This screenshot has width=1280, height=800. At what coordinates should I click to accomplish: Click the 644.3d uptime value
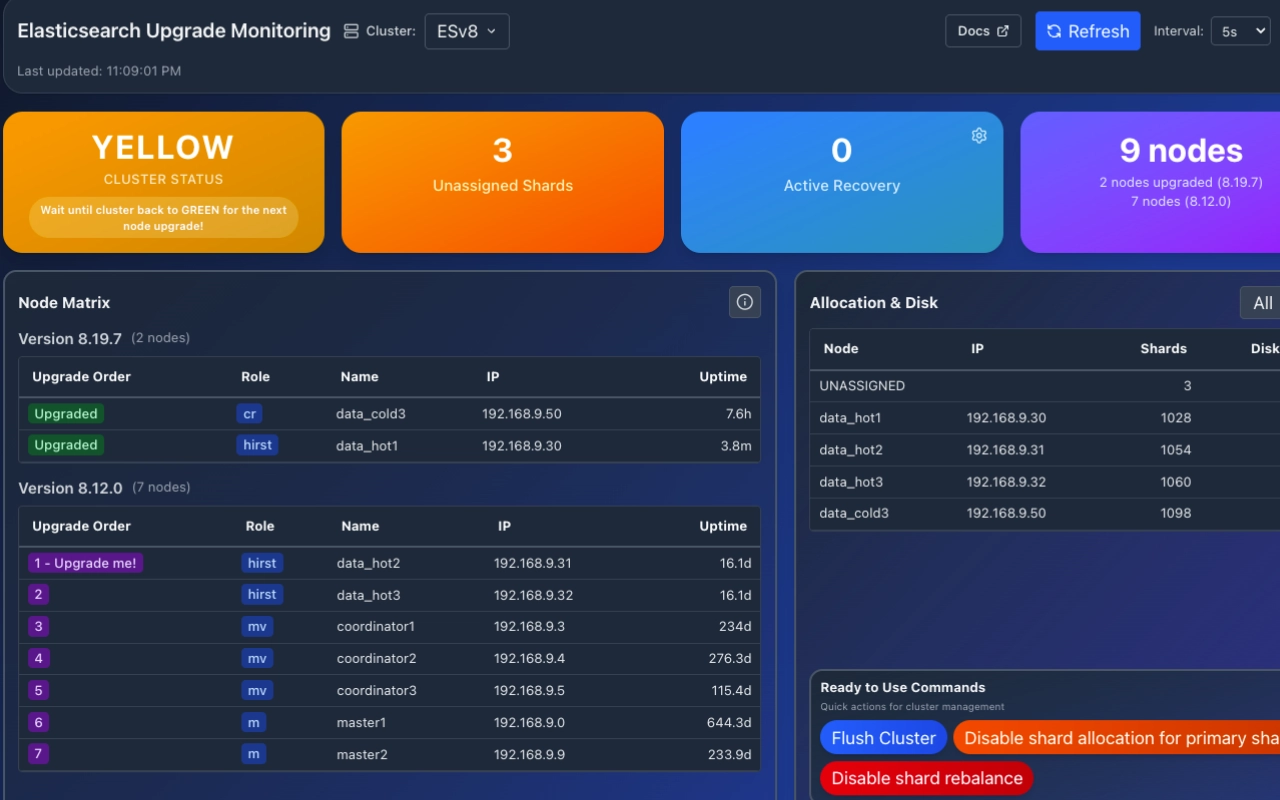click(729, 724)
